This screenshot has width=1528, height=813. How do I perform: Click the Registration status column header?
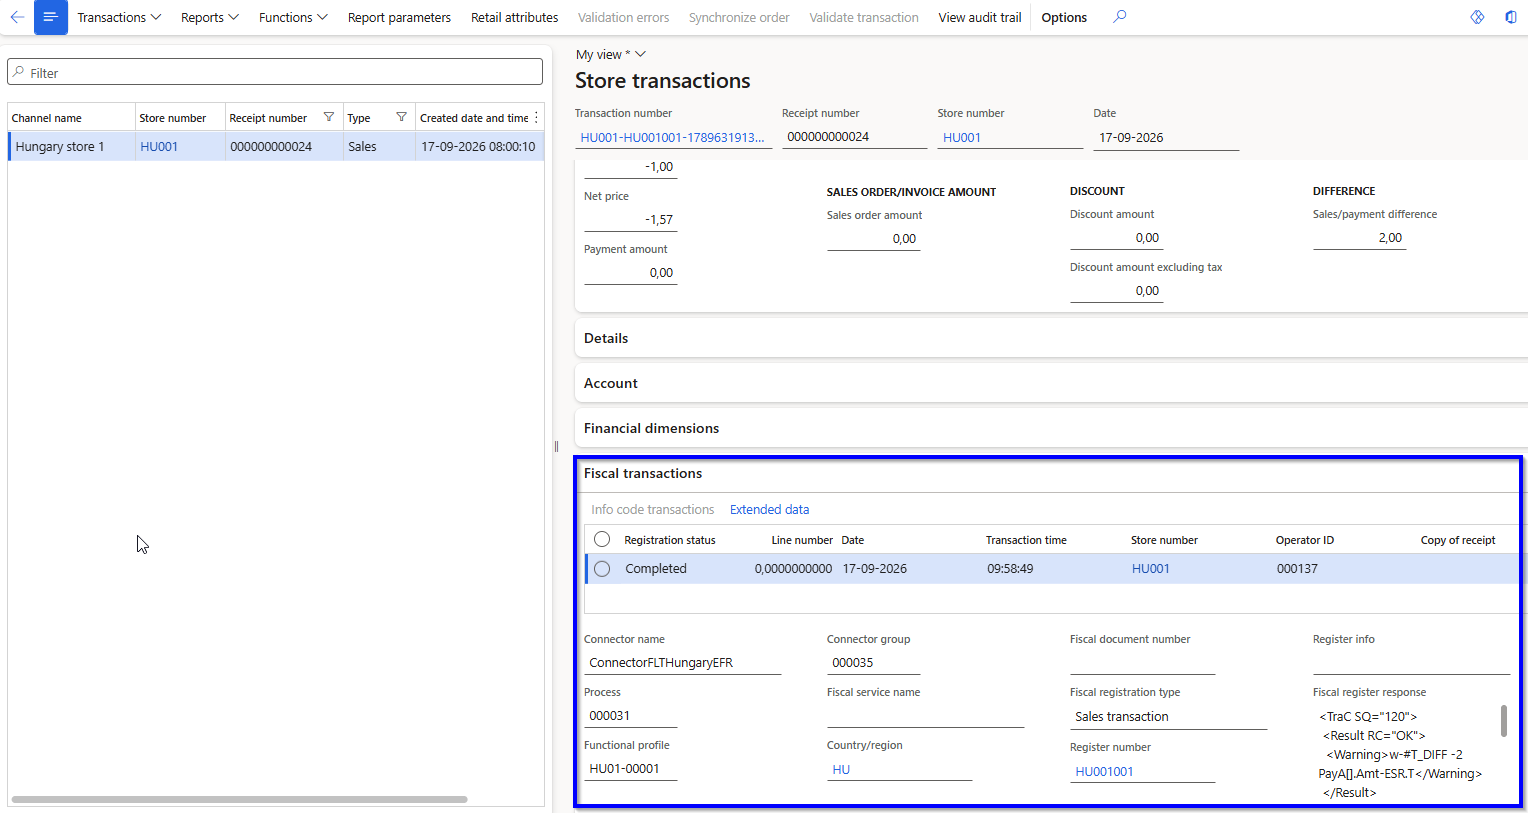(670, 540)
